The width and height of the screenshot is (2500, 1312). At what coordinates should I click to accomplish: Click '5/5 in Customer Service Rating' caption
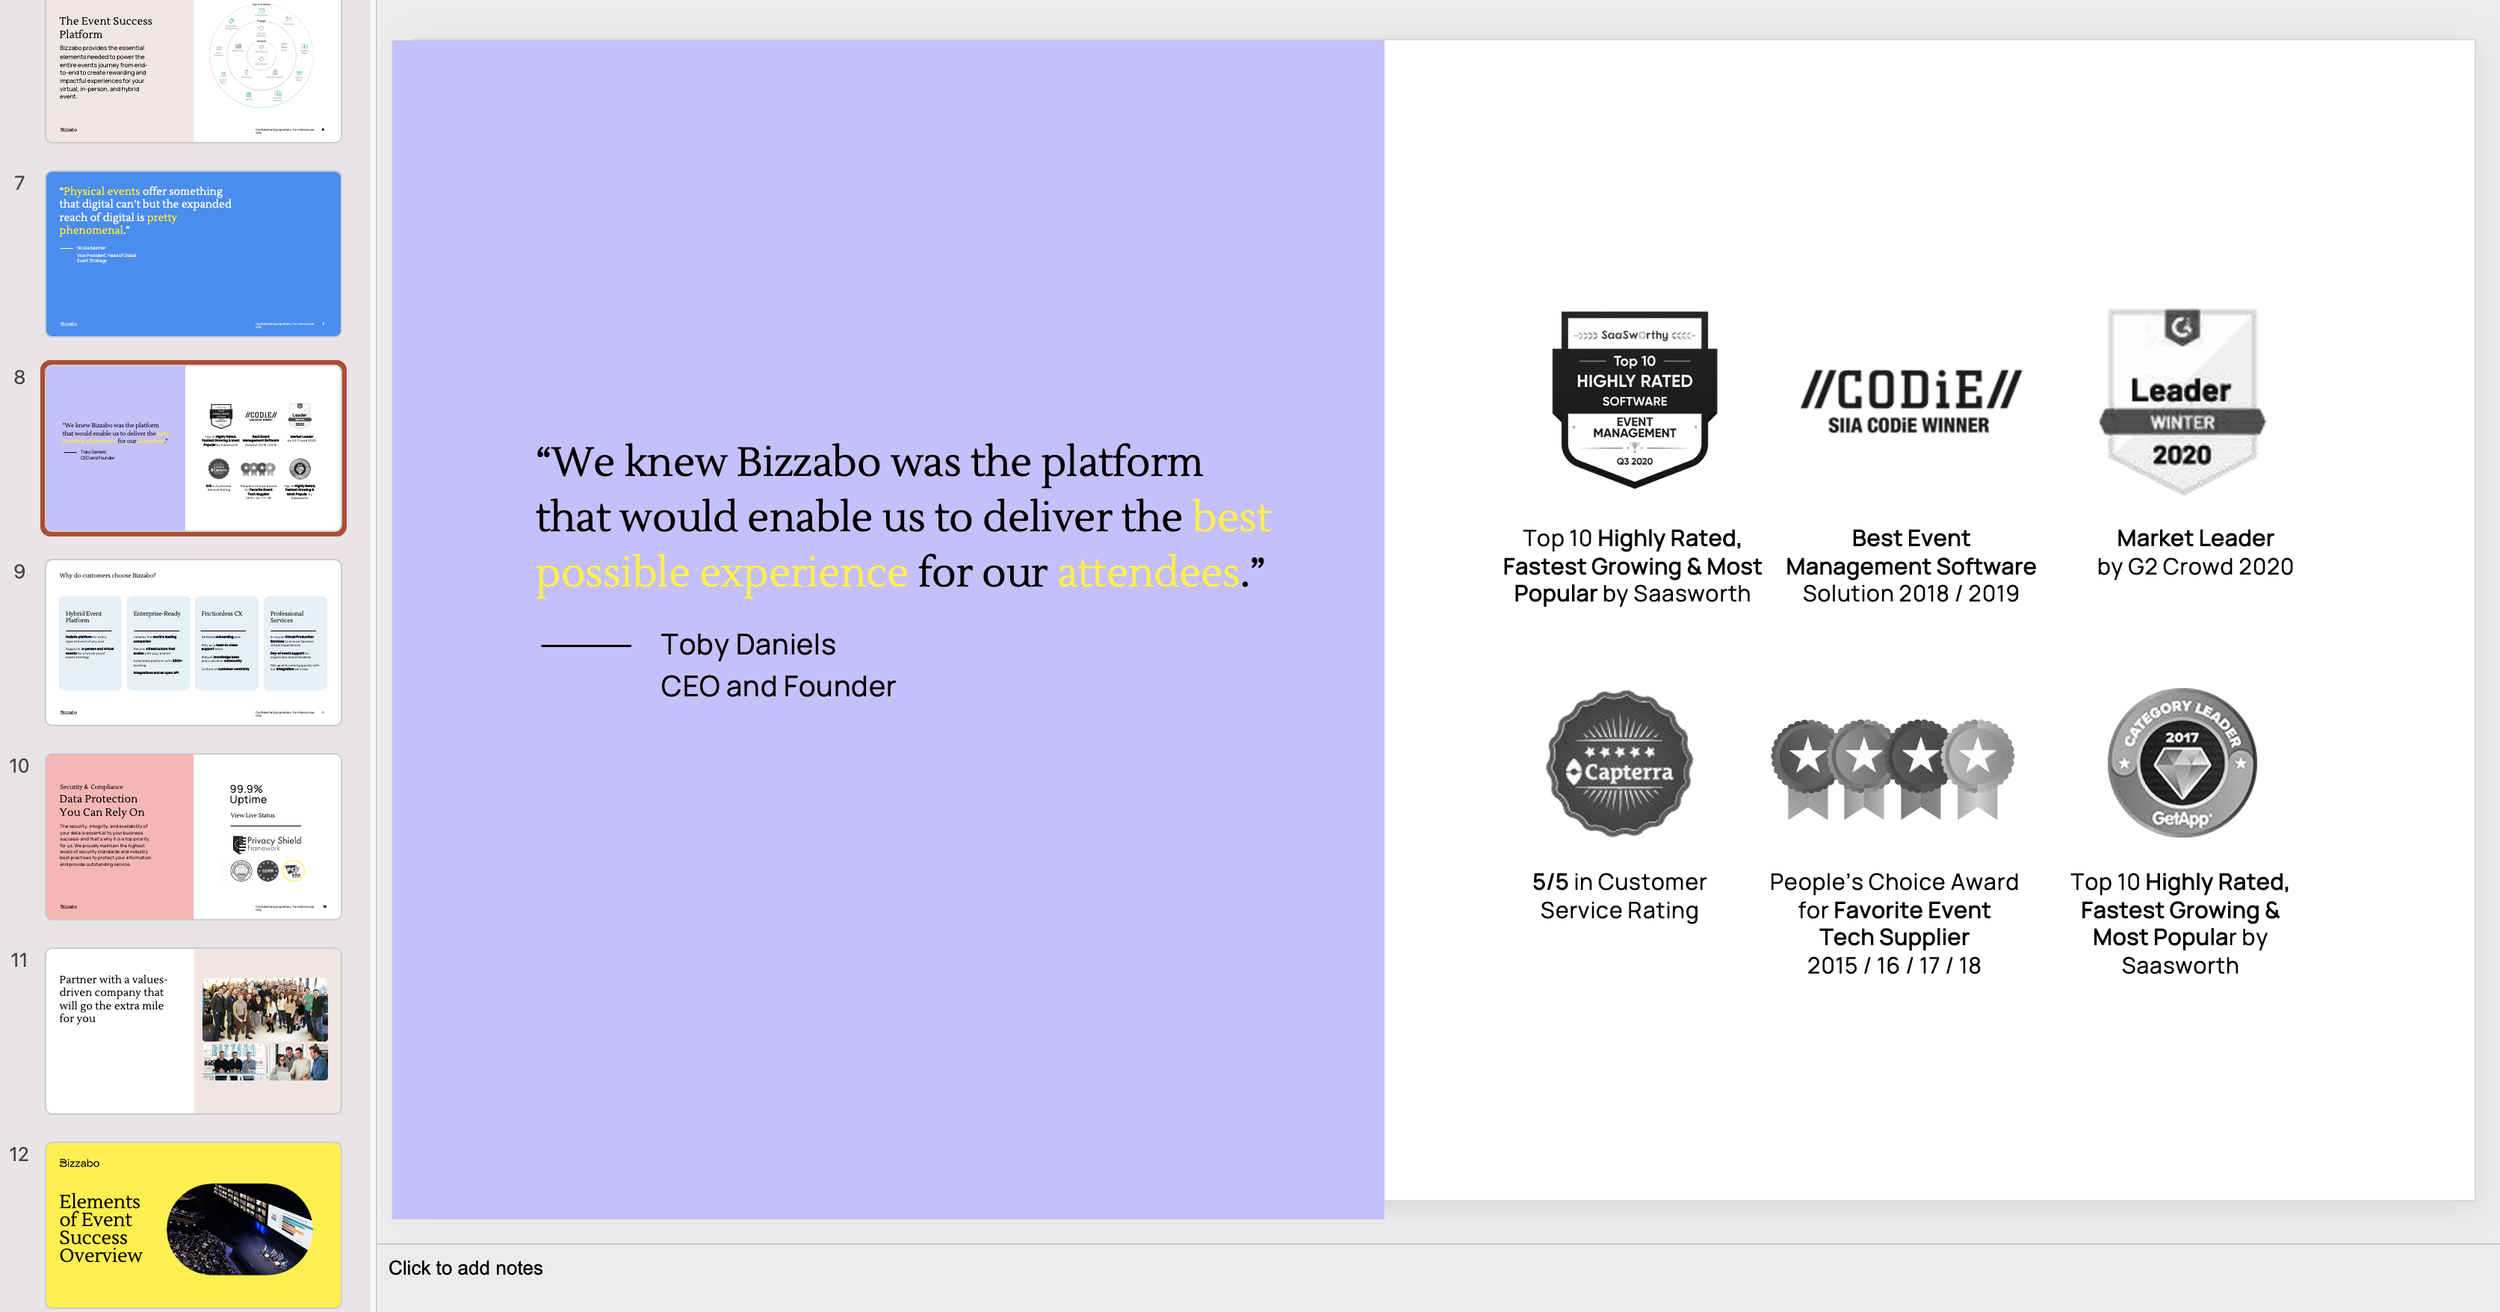(x=1619, y=896)
